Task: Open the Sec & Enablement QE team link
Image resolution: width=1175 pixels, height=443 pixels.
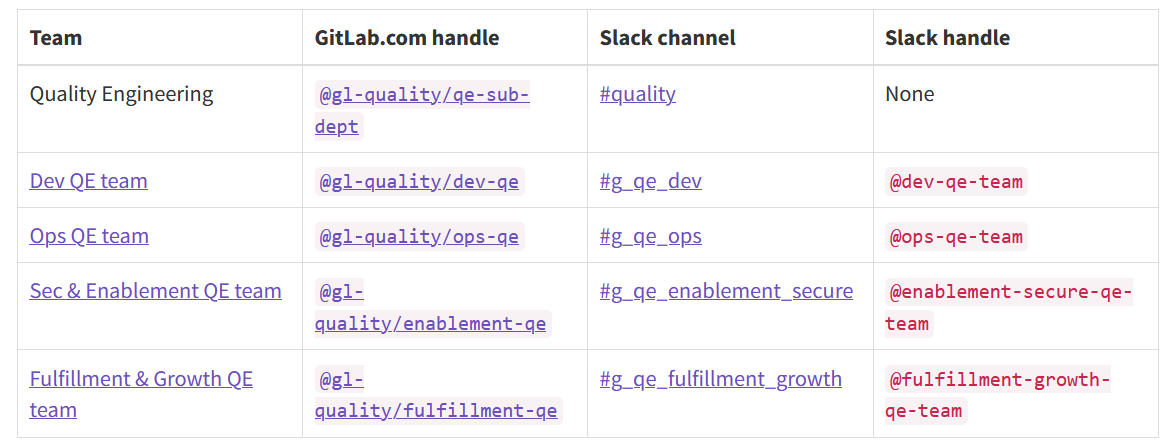Action: [156, 291]
